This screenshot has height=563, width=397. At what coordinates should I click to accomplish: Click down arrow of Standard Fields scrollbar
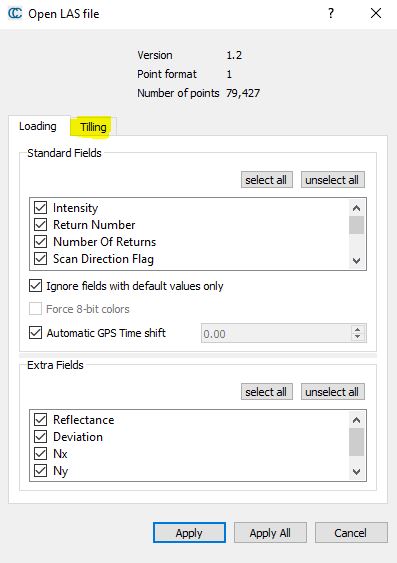pyautogui.click(x=356, y=261)
